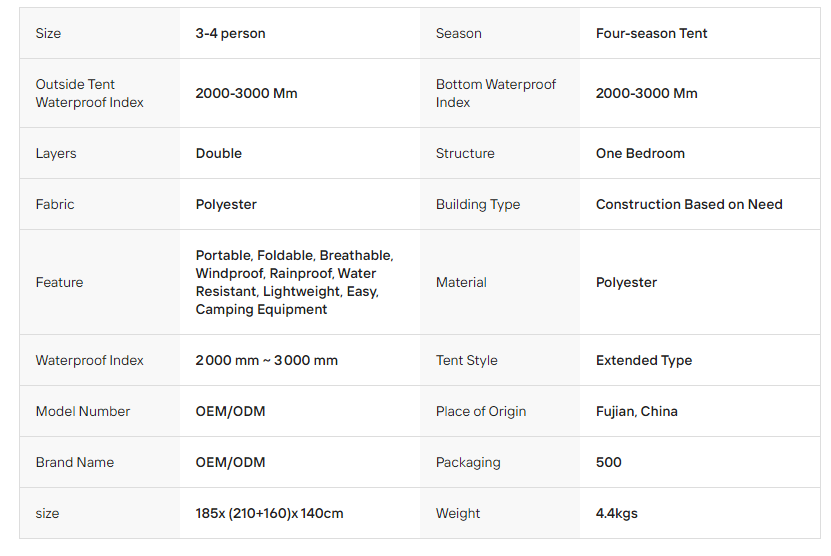Click the 'One Bedroom' structure value
The image size is (831, 556).
click(640, 153)
